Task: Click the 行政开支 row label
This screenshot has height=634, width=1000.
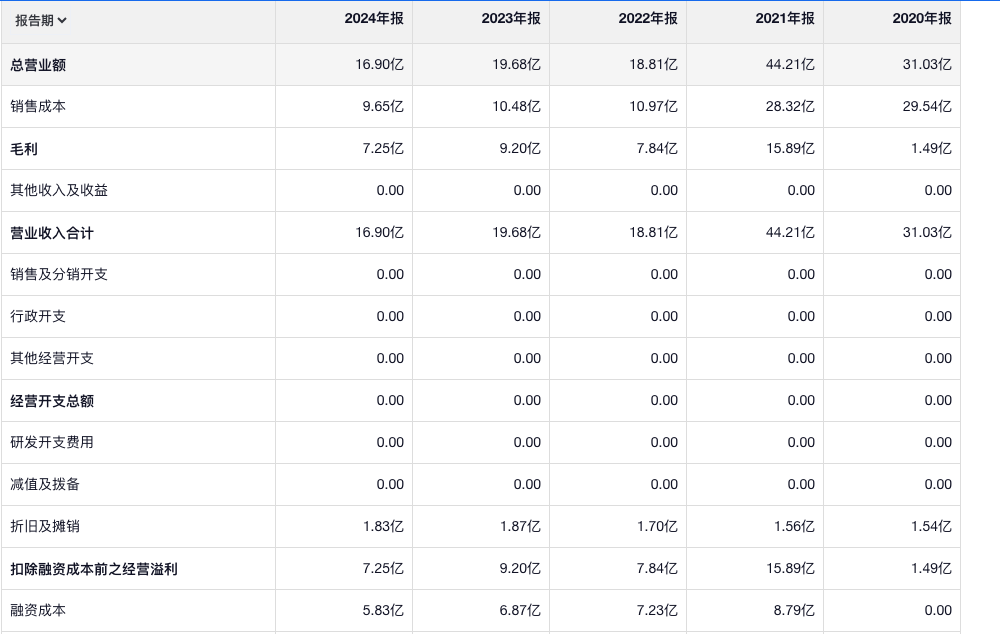Action: [x=38, y=316]
